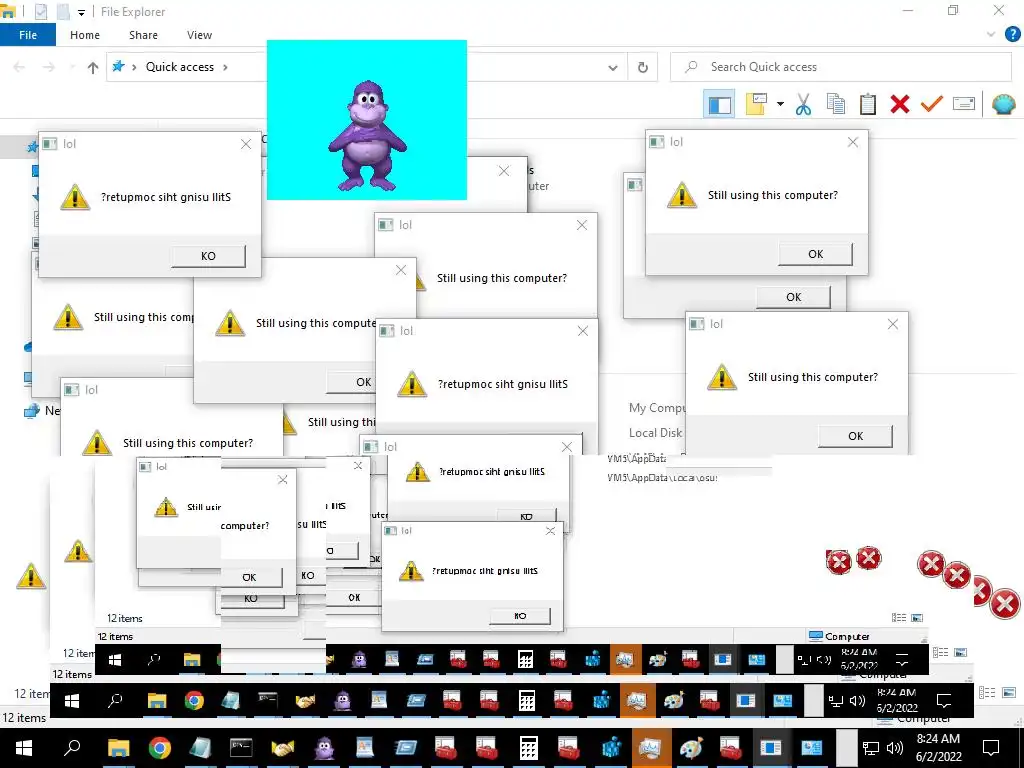Click the Copy icon in the toolbar
The image size is (1024, 768).
click(836, 104)
